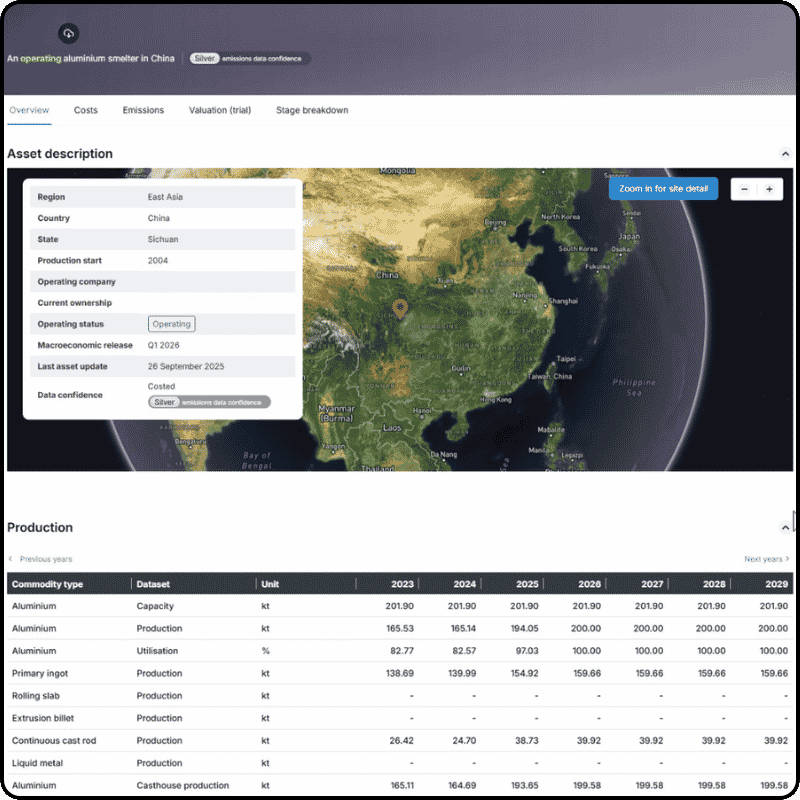
Task: Click the cloud download icon in header
Action: click(x=68, y=34)
